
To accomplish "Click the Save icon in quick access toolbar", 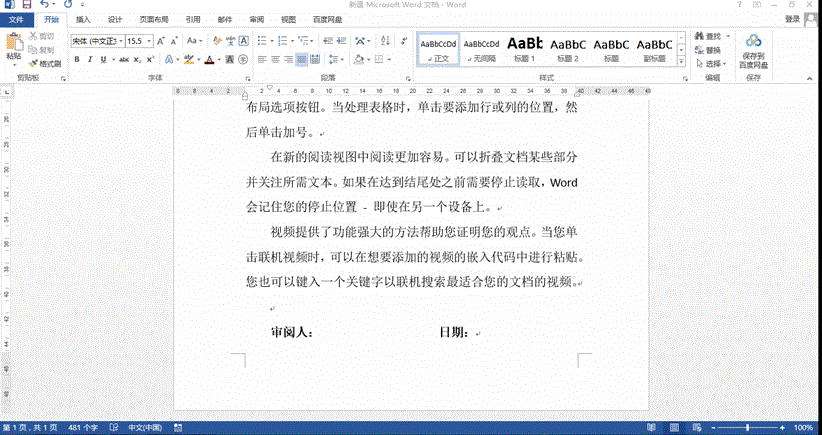I will pyautogui.click(x=25, y=5).
